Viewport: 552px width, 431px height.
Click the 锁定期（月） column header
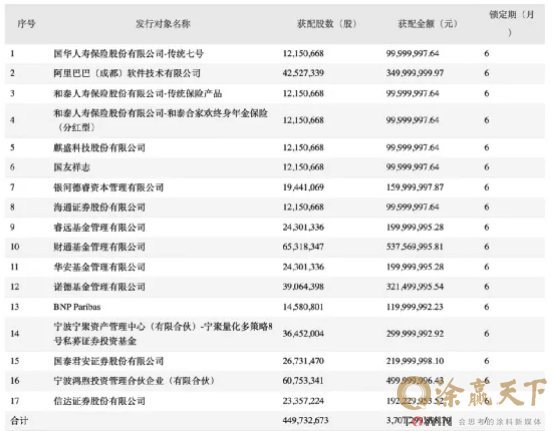click(x=511, y=23)
